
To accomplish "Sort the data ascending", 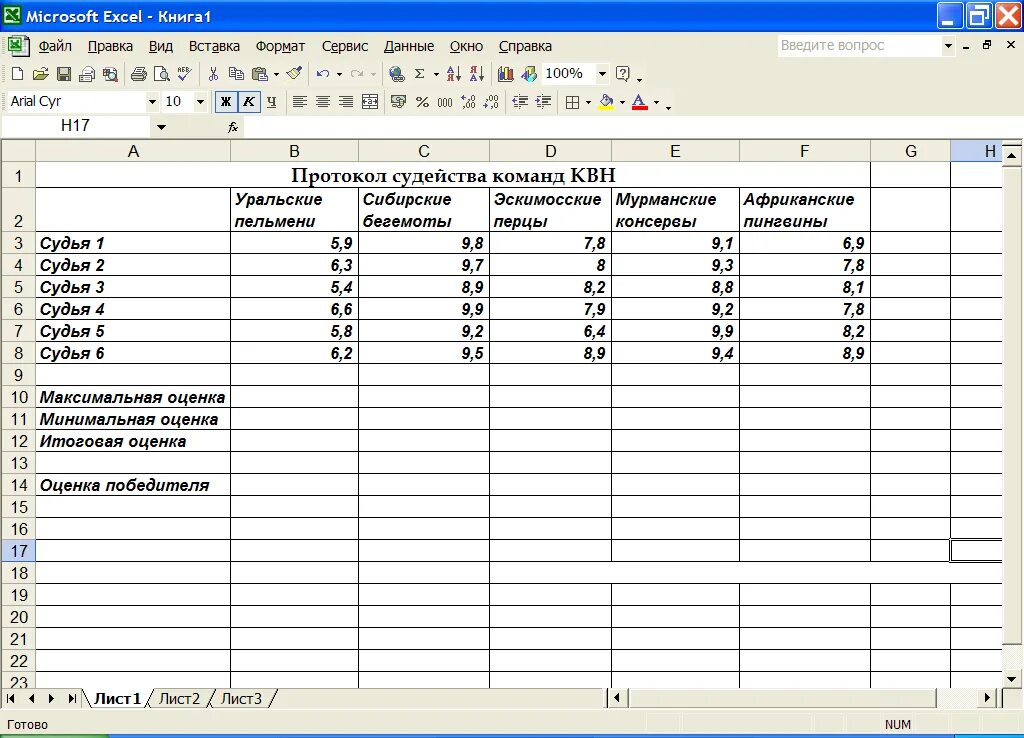I will pyautogui.click(x=453, y=74).
